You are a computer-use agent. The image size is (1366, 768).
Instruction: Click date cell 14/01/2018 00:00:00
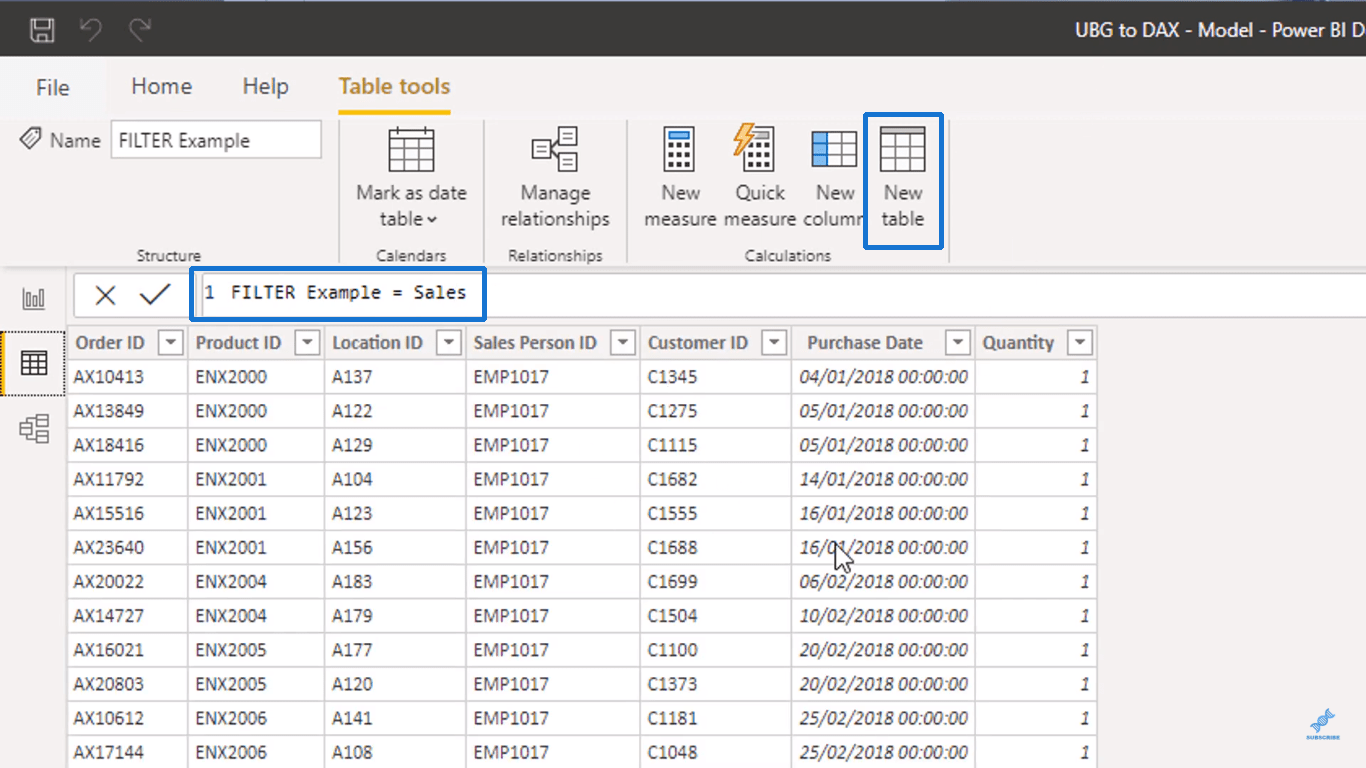point(883,479)
